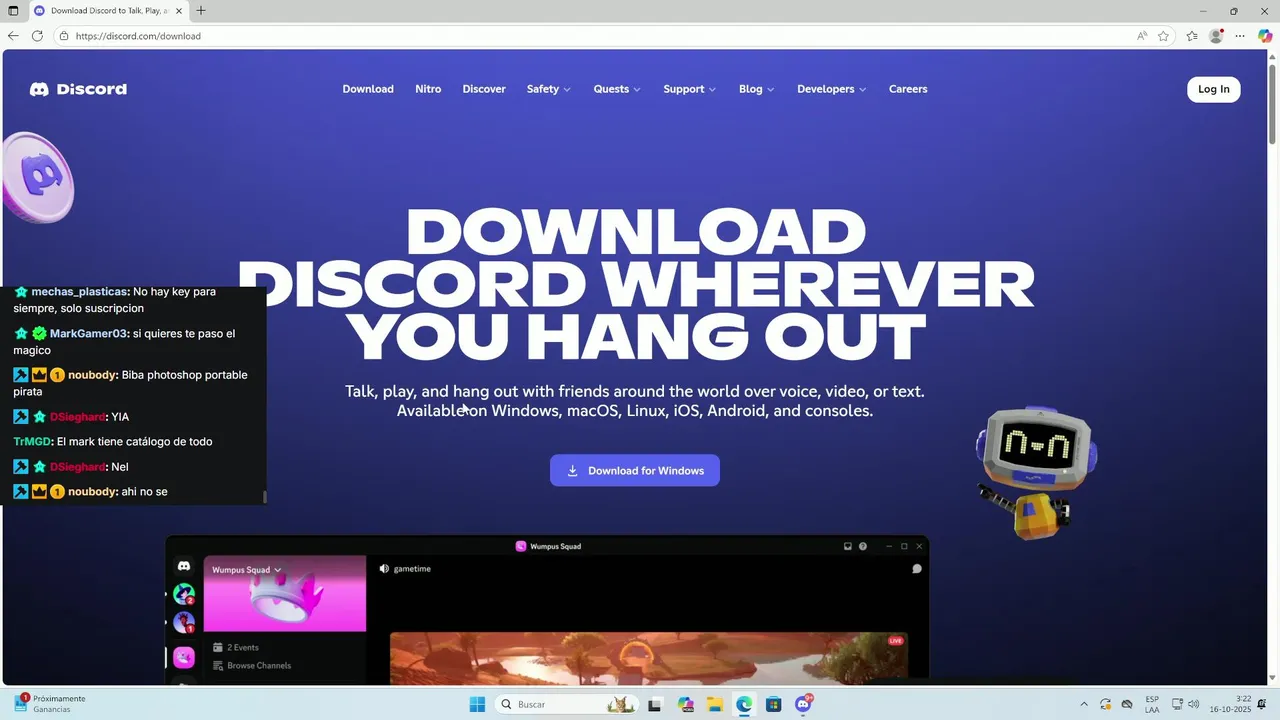Click the pink server icon in preview sidebar
Viewport: 1280px width, 720px height.
(184, 657)
